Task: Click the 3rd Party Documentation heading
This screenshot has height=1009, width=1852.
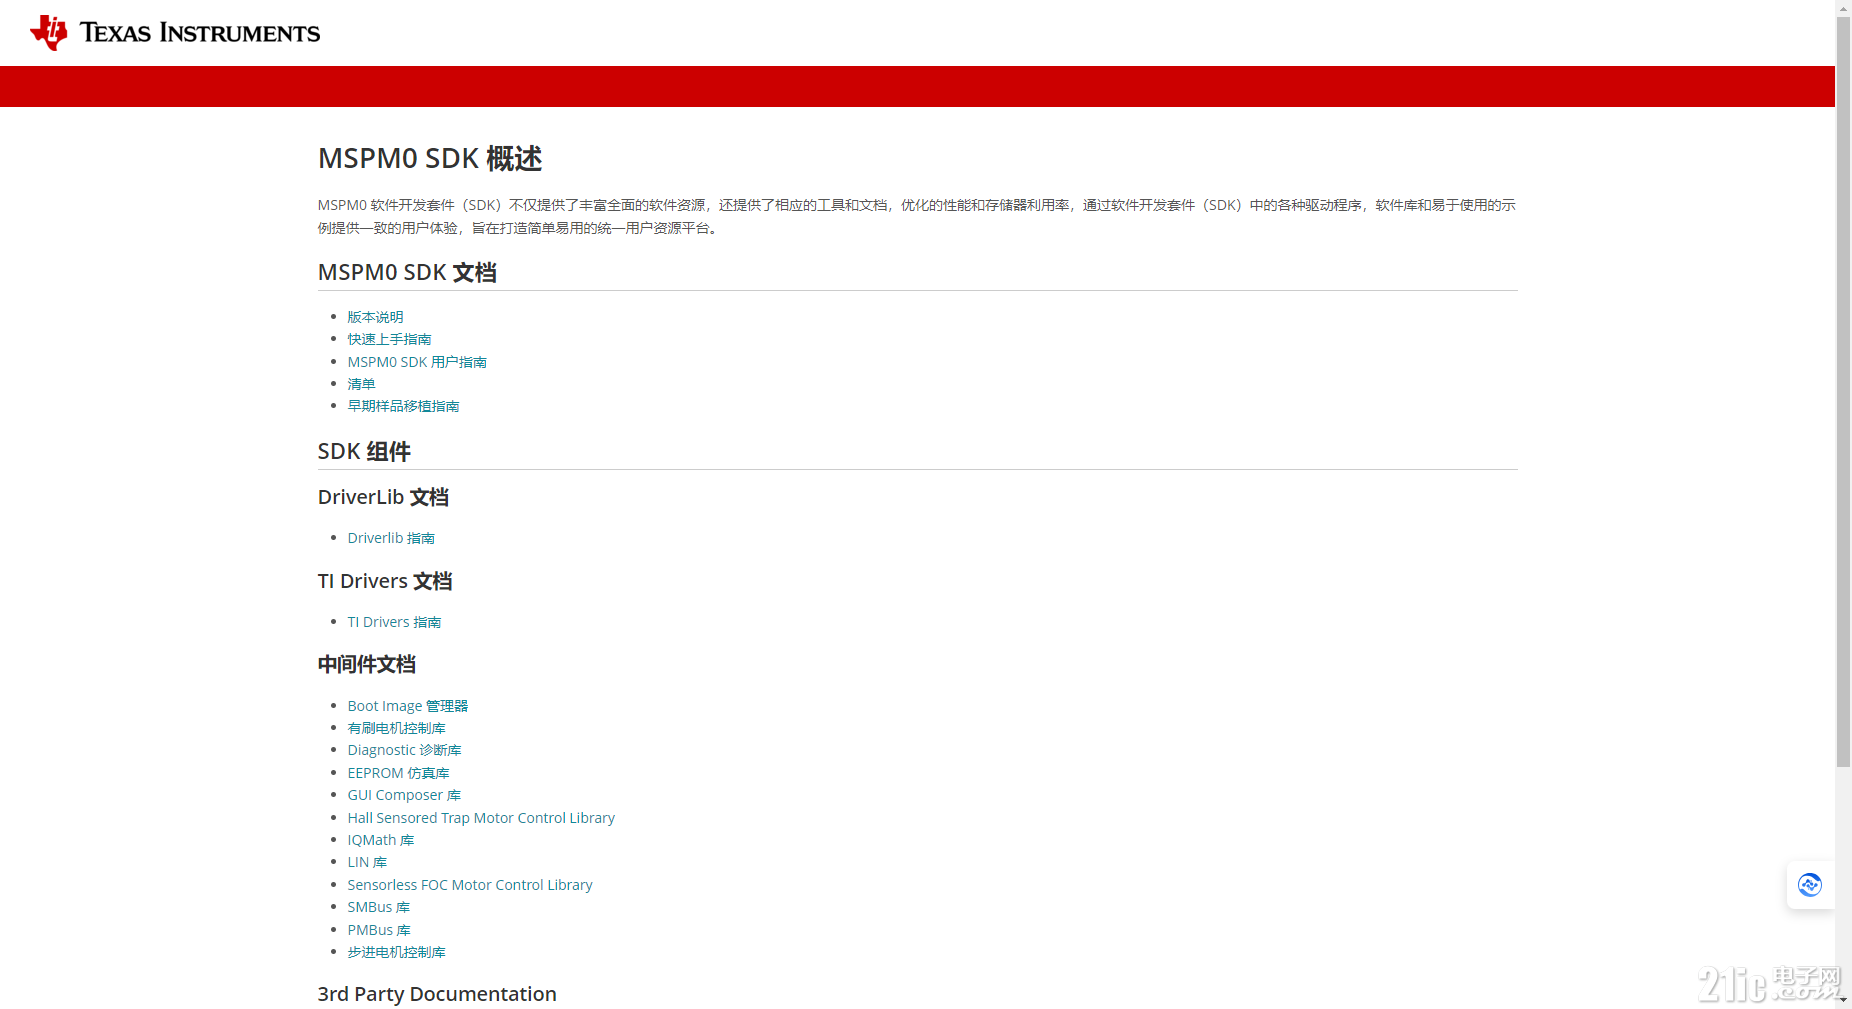Action: pos(437,994)
